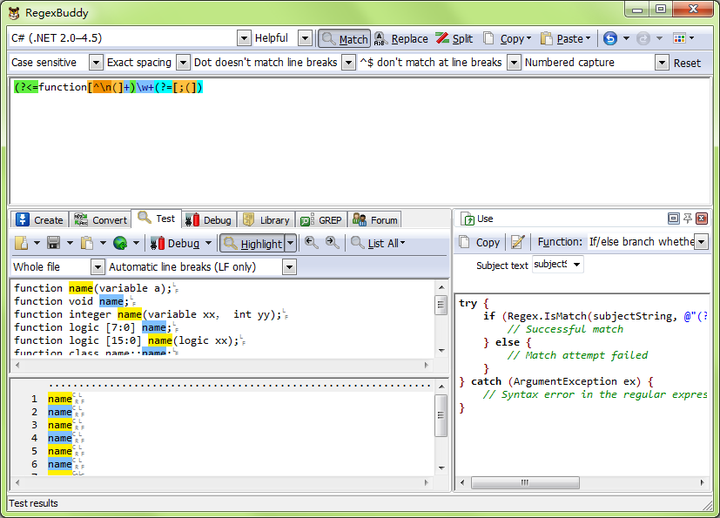Open dropdown arrow beside Case sensitive
Image resolution: width=720 pixels, height=518 pixels.
point(96,62)
